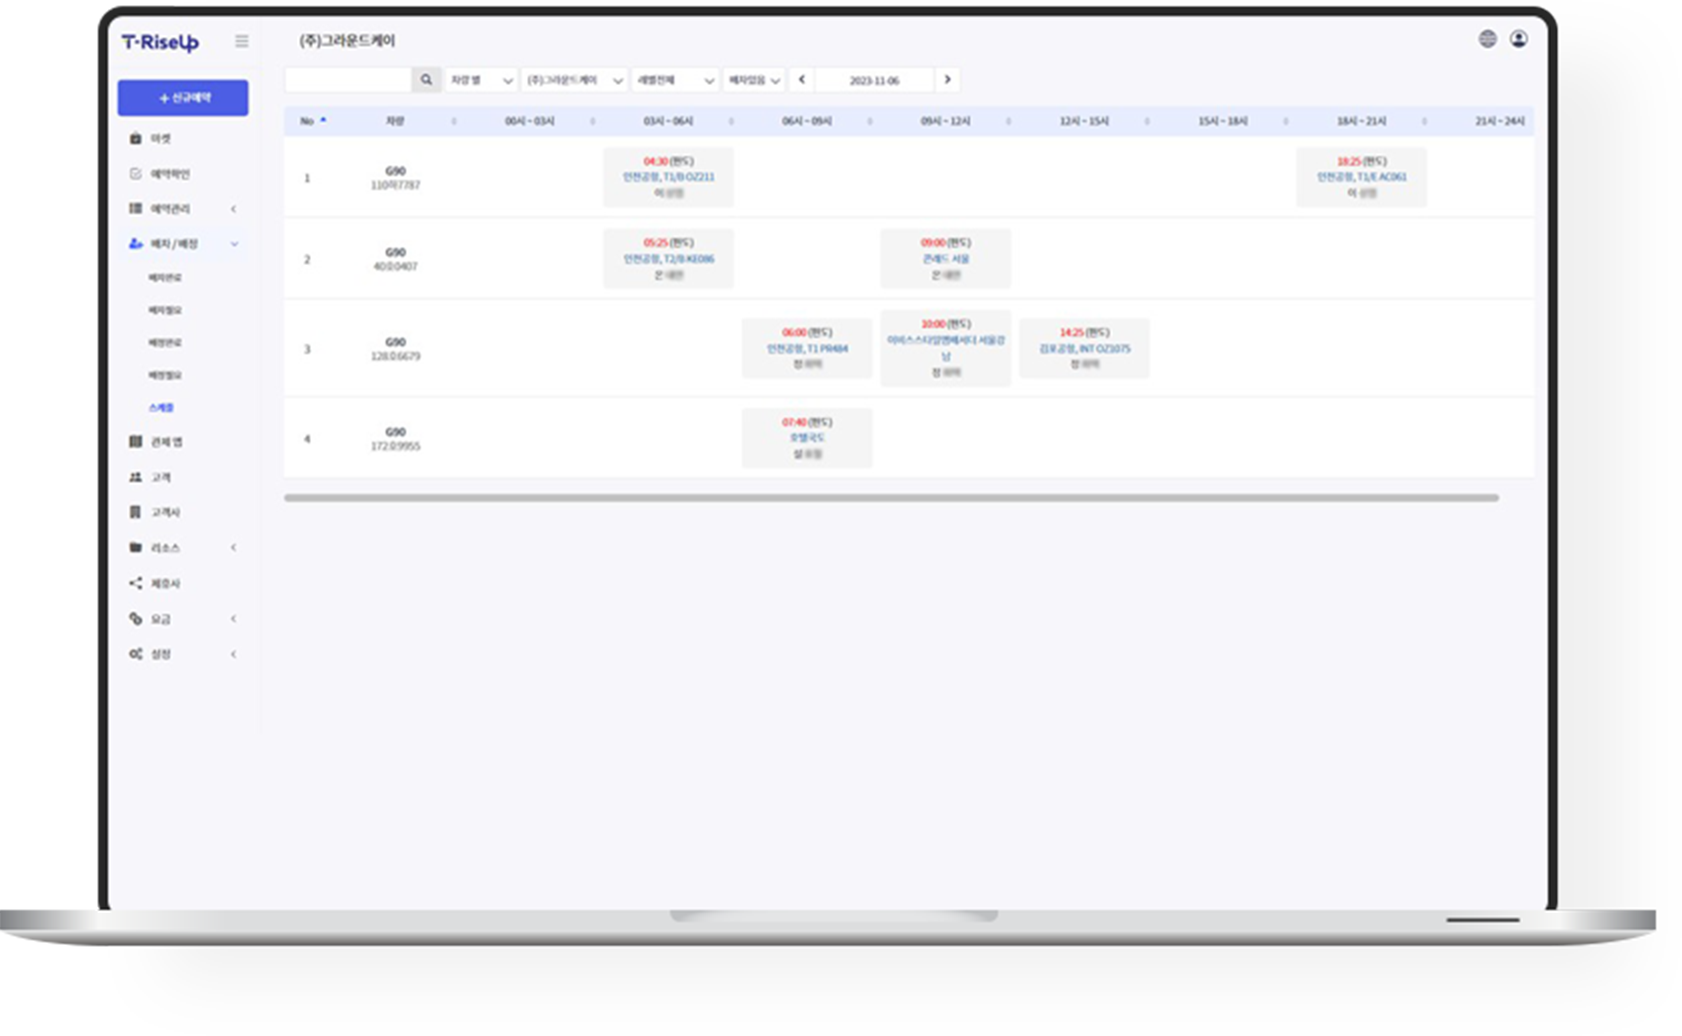
Task: Open the 고객 menu item
Action: pyautogui.click(x=161, y=477)
